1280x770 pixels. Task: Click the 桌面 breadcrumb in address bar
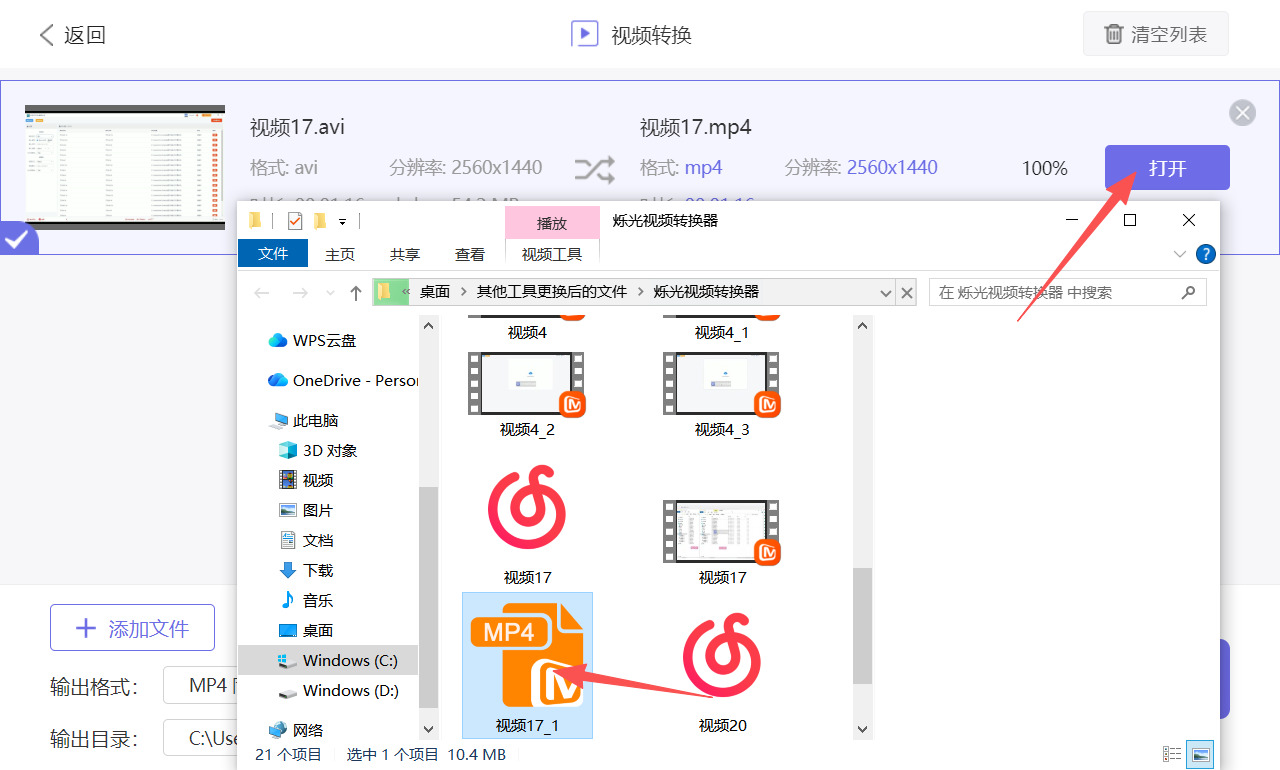[435, 292]
